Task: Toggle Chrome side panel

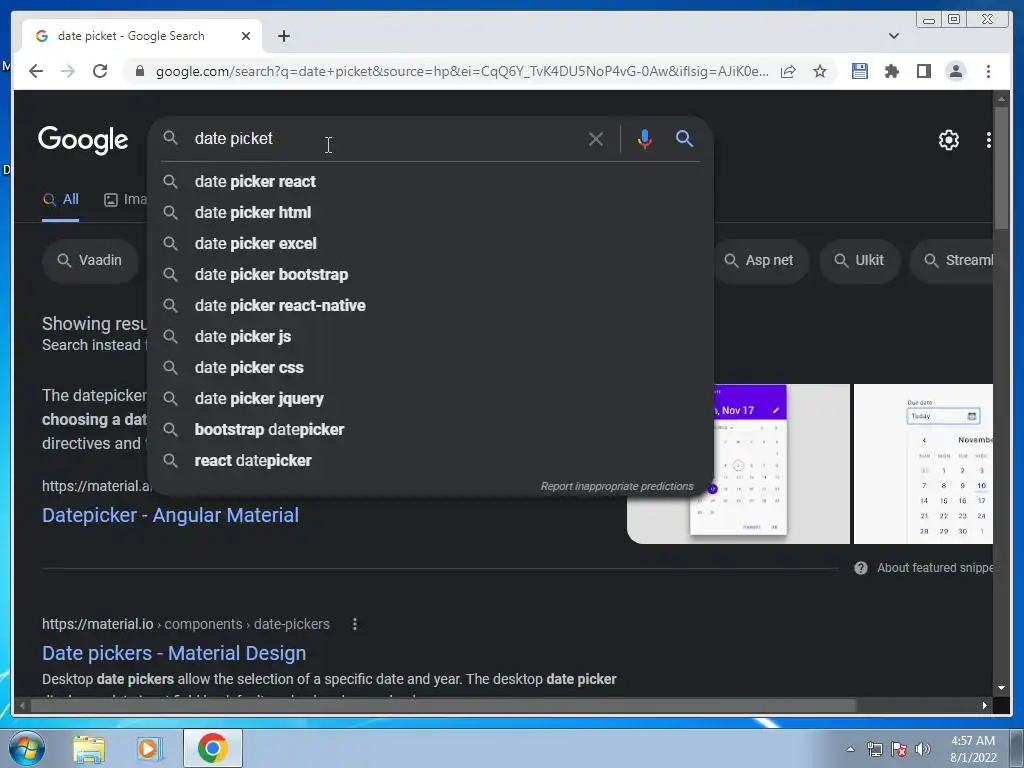Action: point(923,71)
